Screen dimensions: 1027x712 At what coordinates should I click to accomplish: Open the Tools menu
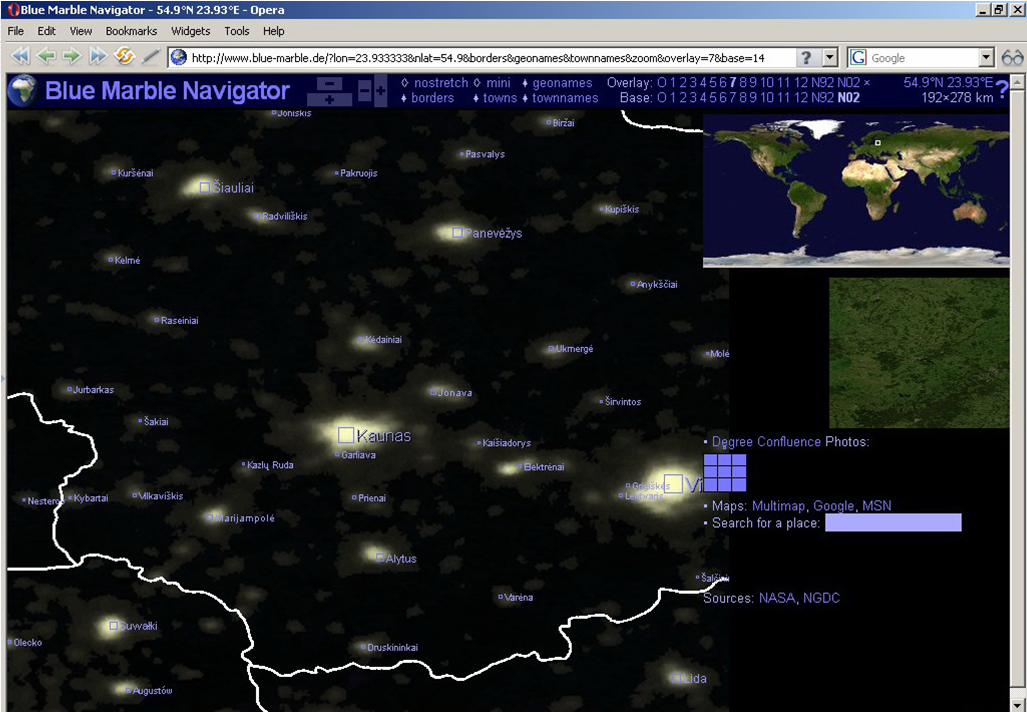[x=237, y=31]
